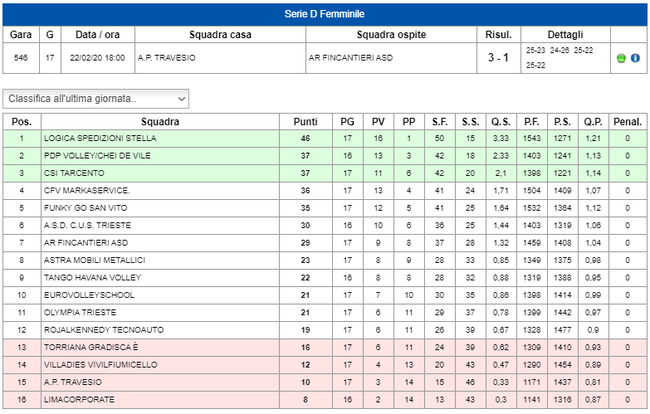Click the Serie D Femminile title bar

pyautogui.click(x=325, y=14)
